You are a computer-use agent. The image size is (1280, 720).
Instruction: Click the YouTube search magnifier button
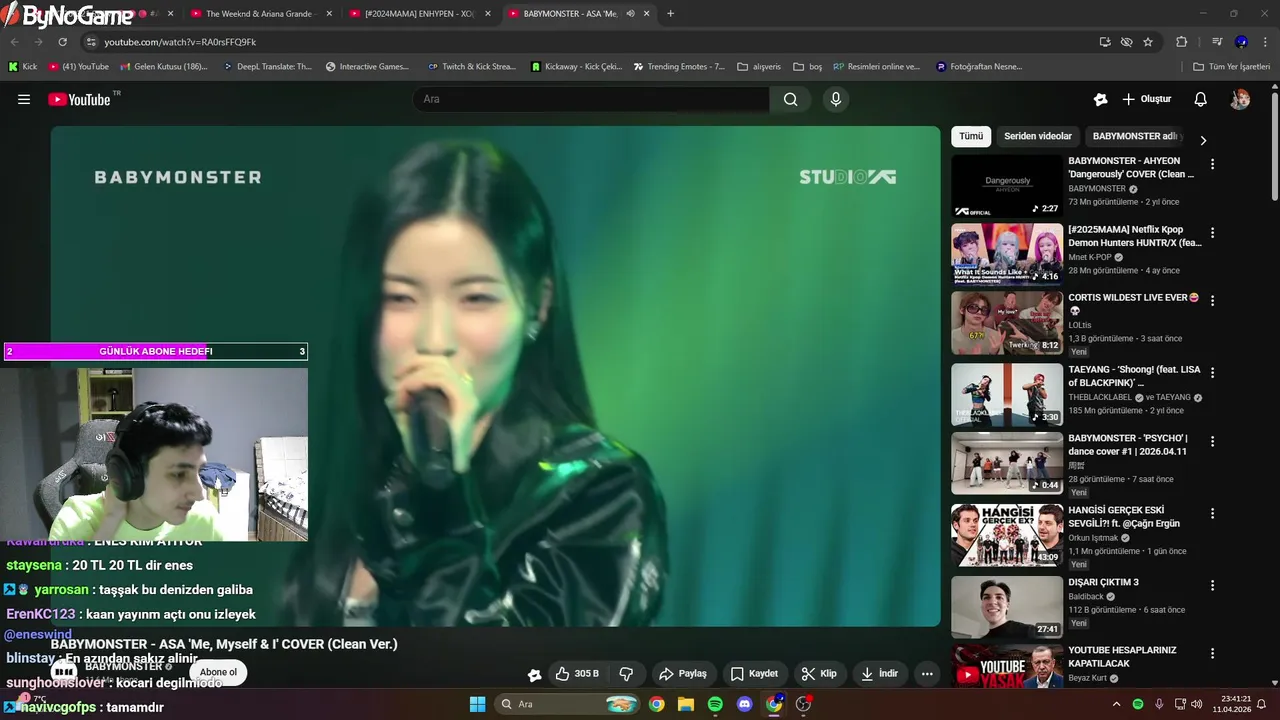pyautogui.click(x=791, y=99)
